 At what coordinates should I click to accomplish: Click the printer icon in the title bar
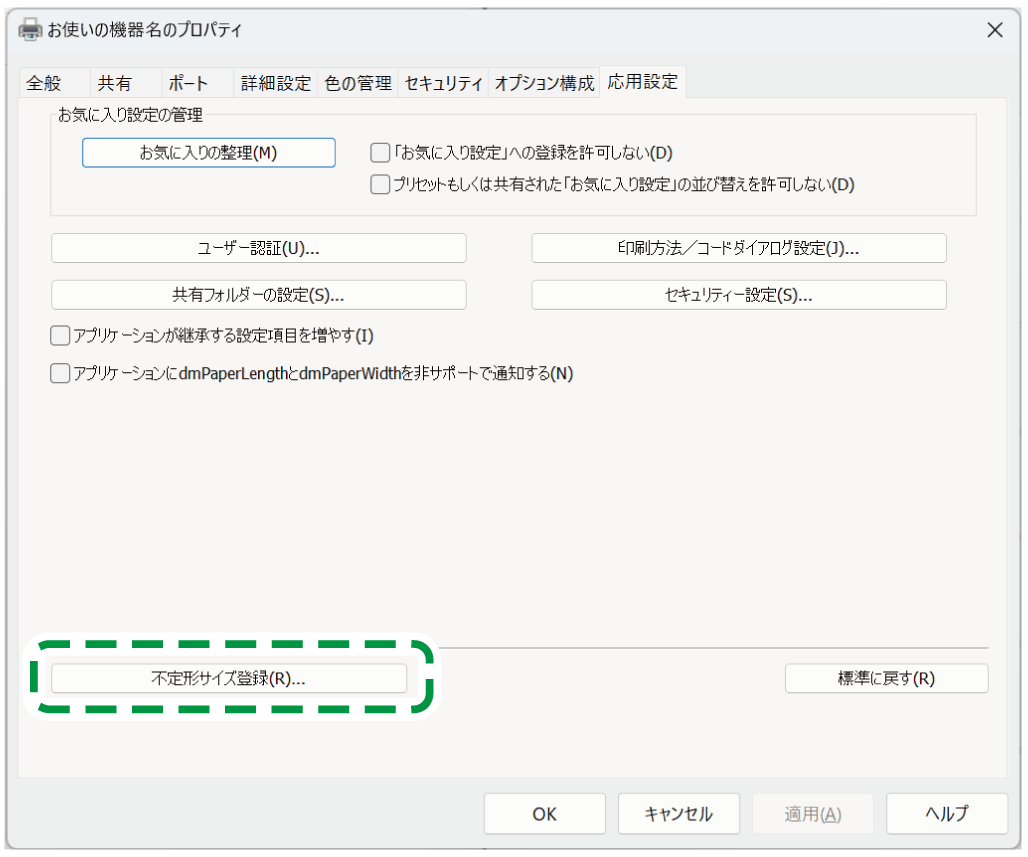(30, 30)
